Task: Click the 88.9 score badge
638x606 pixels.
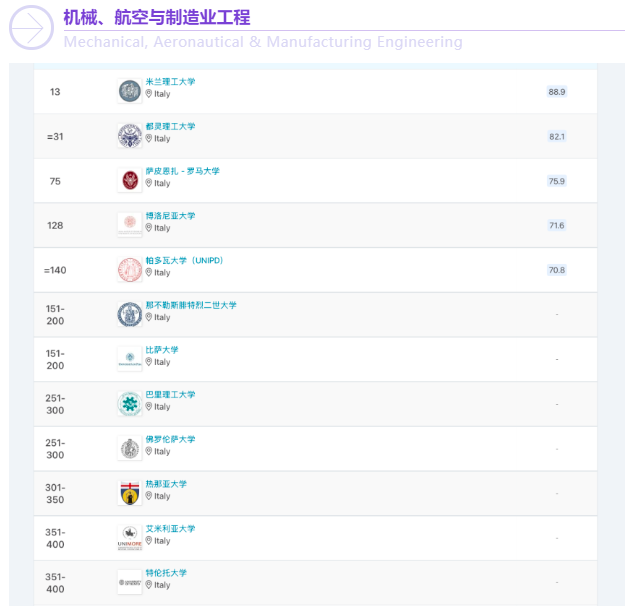Action: 557,92
